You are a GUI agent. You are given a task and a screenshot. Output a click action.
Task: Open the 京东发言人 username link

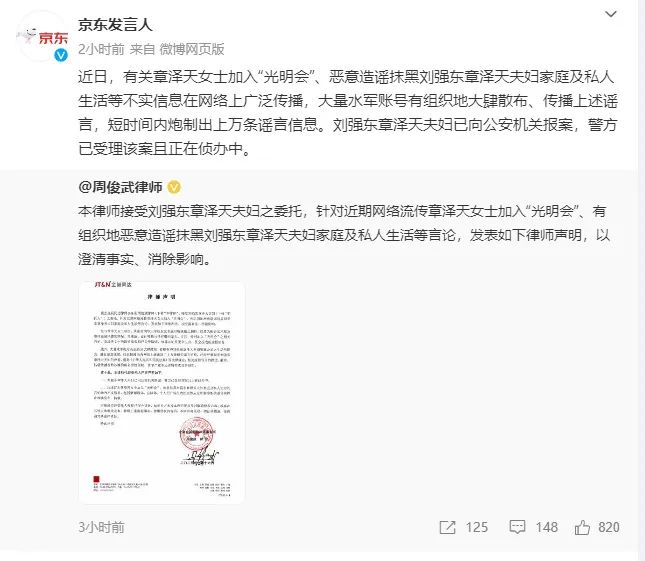[115, 25]
